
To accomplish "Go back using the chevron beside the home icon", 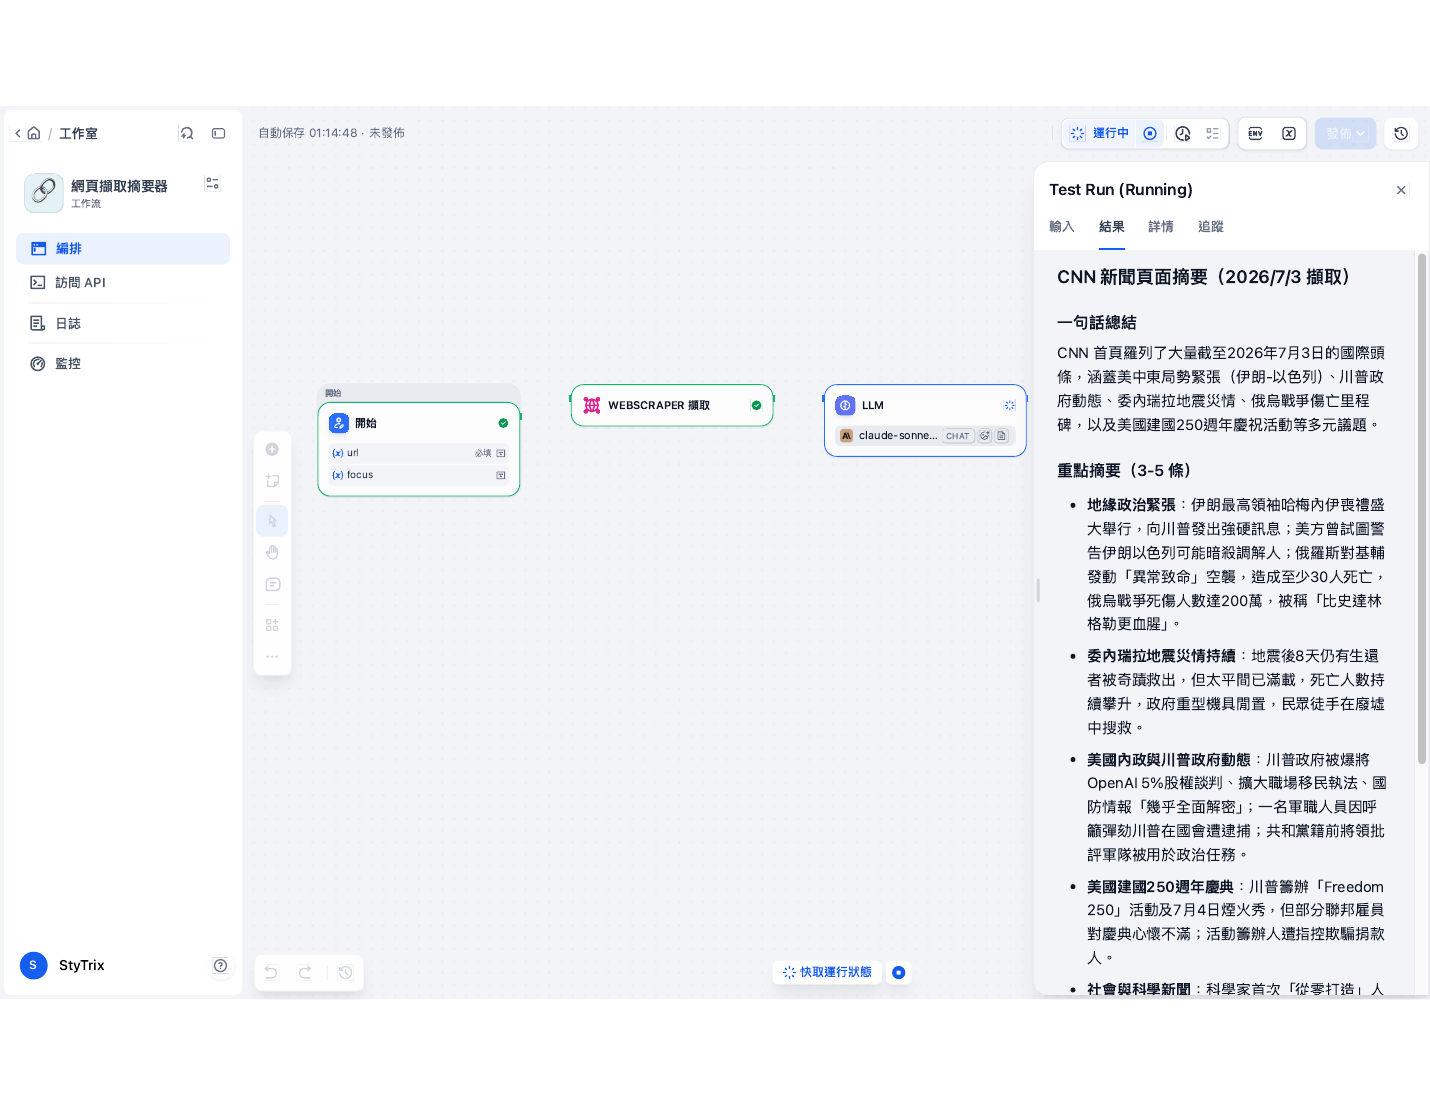I will 18,133.
